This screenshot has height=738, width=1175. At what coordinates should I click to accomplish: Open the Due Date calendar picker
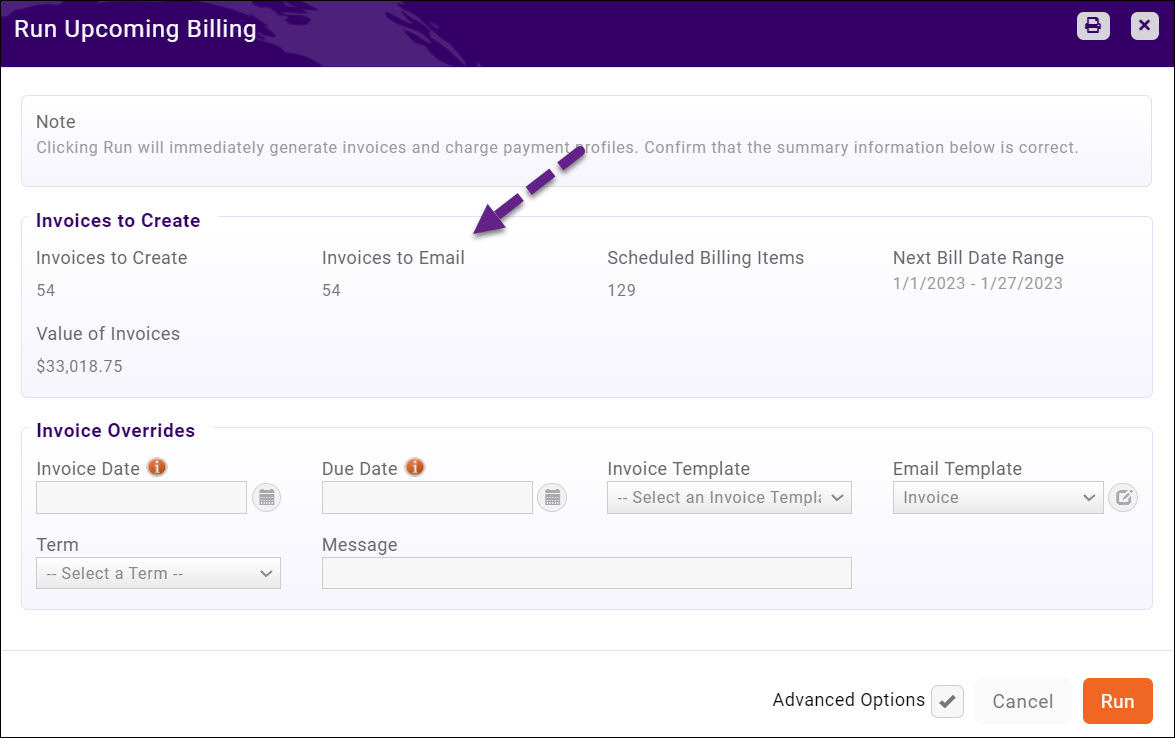[552, 497]
